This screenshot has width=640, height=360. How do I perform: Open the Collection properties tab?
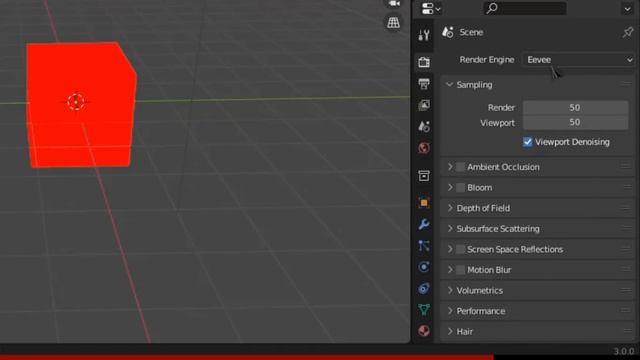[424, 176]
